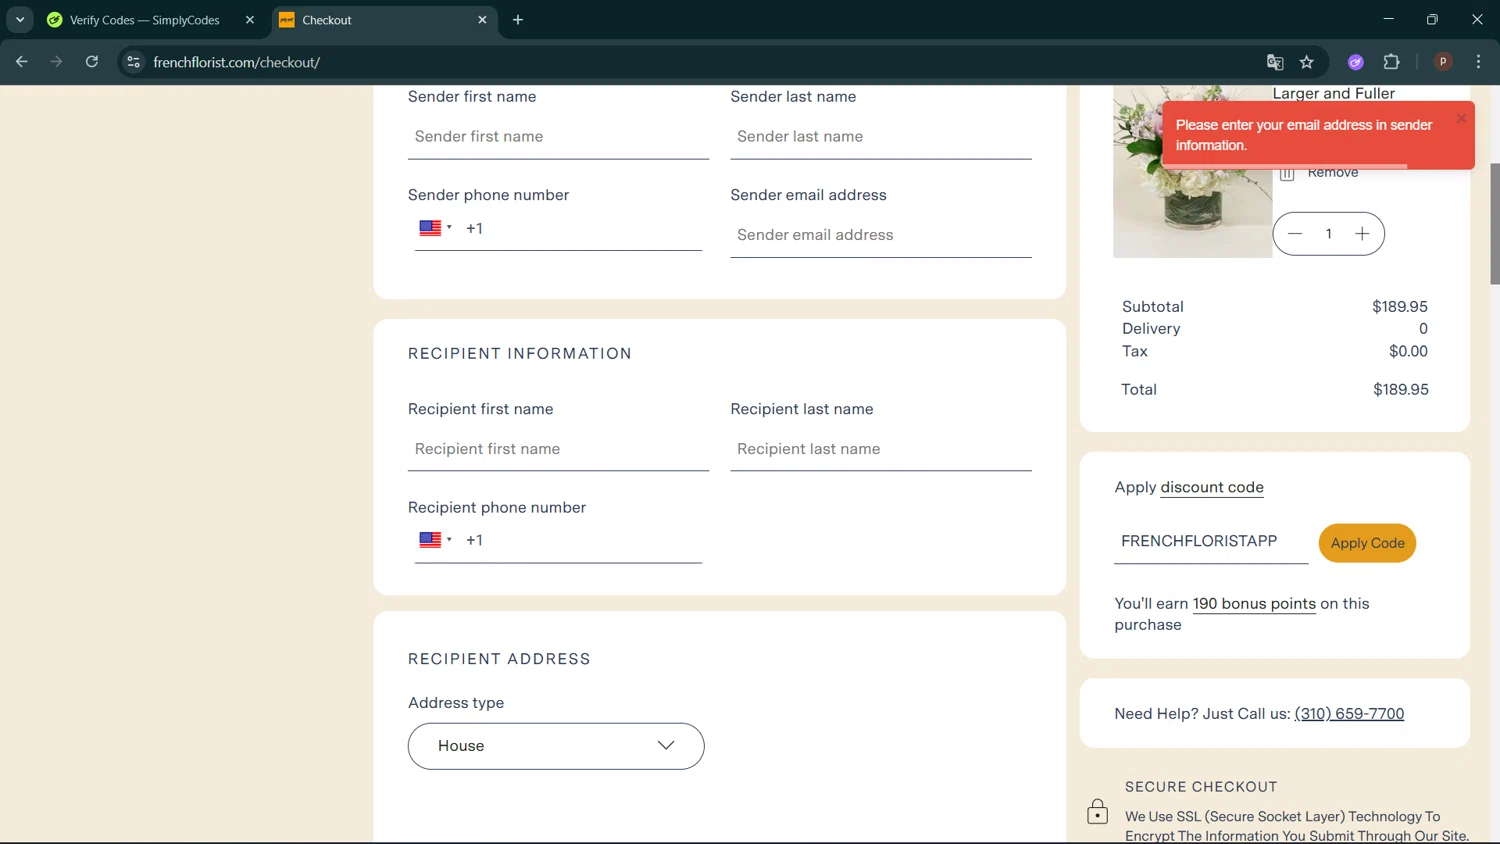Call the (310) 659-7700 phone link
Viewport: 1500px width, 844px height.
(1349, 714)
